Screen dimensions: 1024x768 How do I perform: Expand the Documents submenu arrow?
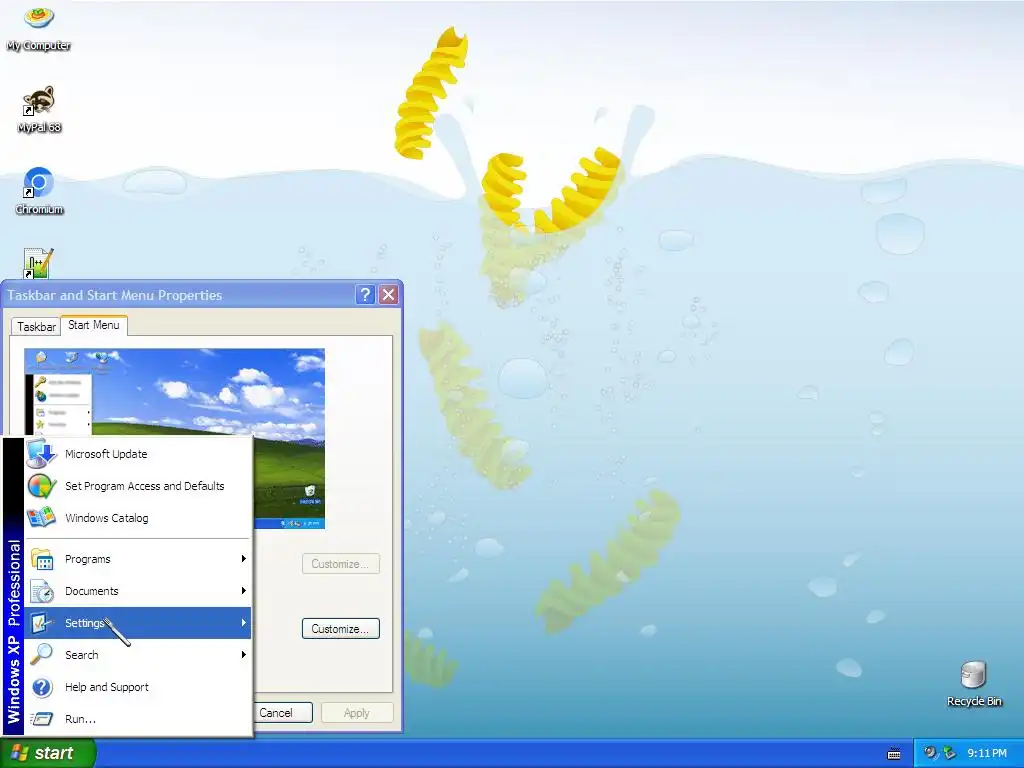243,591
